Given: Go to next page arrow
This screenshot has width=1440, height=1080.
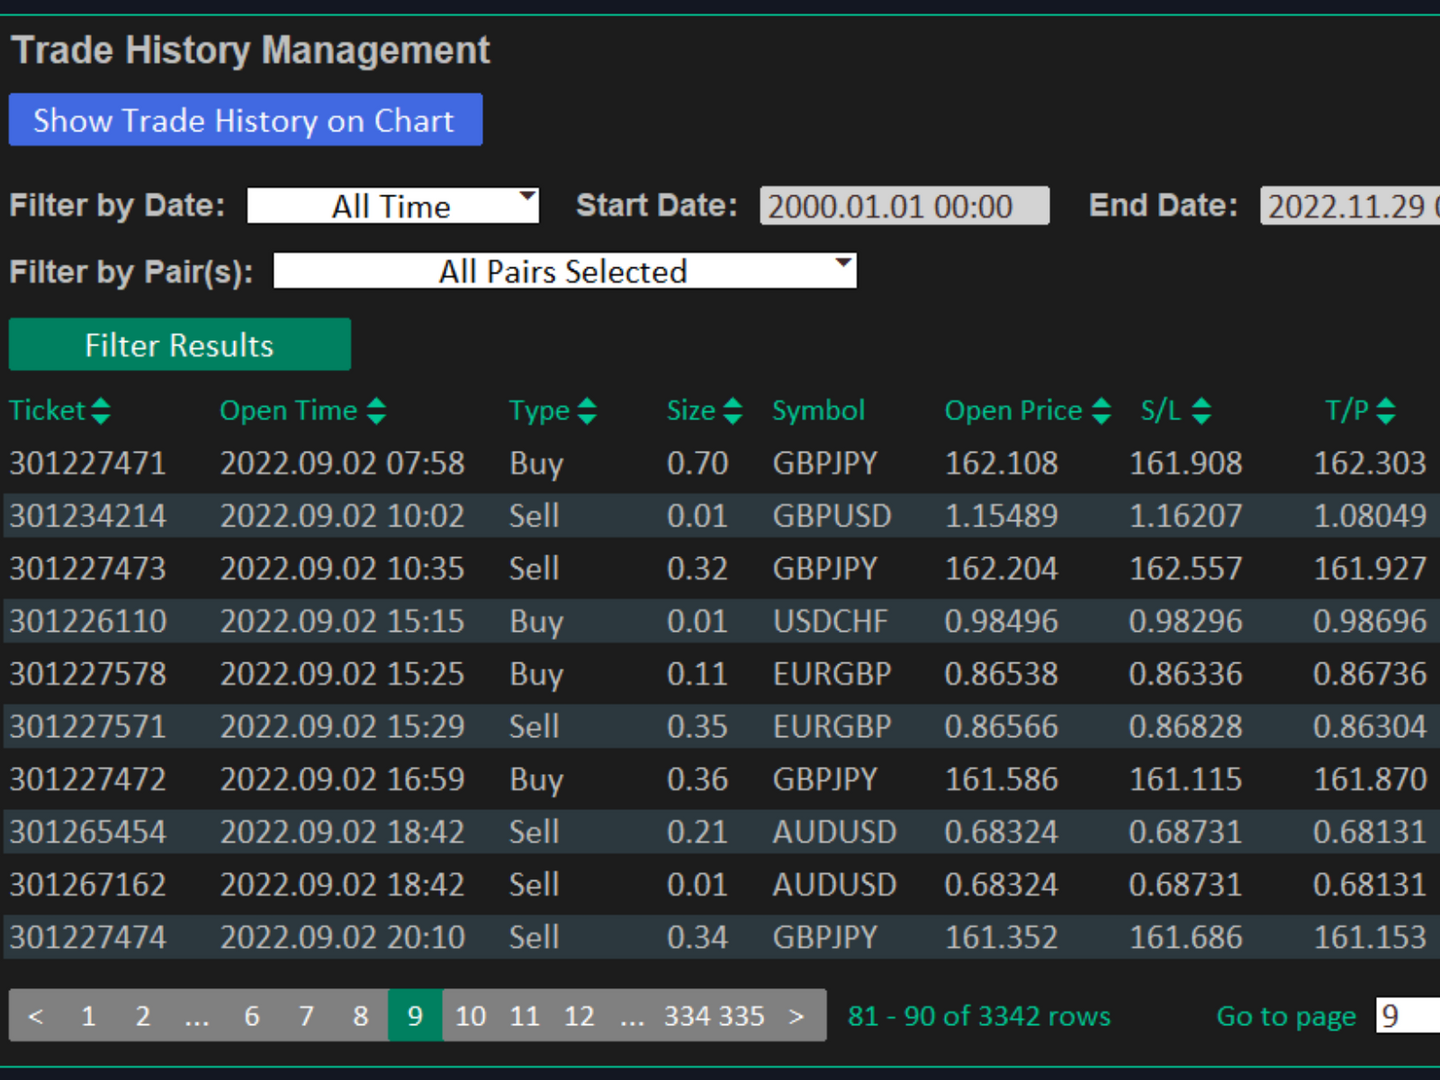Looking at the screenshot, I should click(x=796, y=1016).
